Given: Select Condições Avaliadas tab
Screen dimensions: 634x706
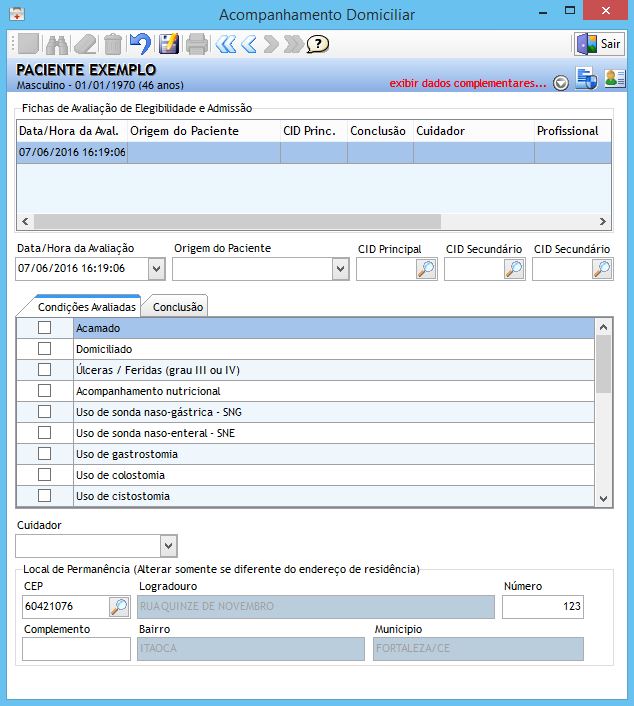Looking at the screenshot, I should (86, 307).
